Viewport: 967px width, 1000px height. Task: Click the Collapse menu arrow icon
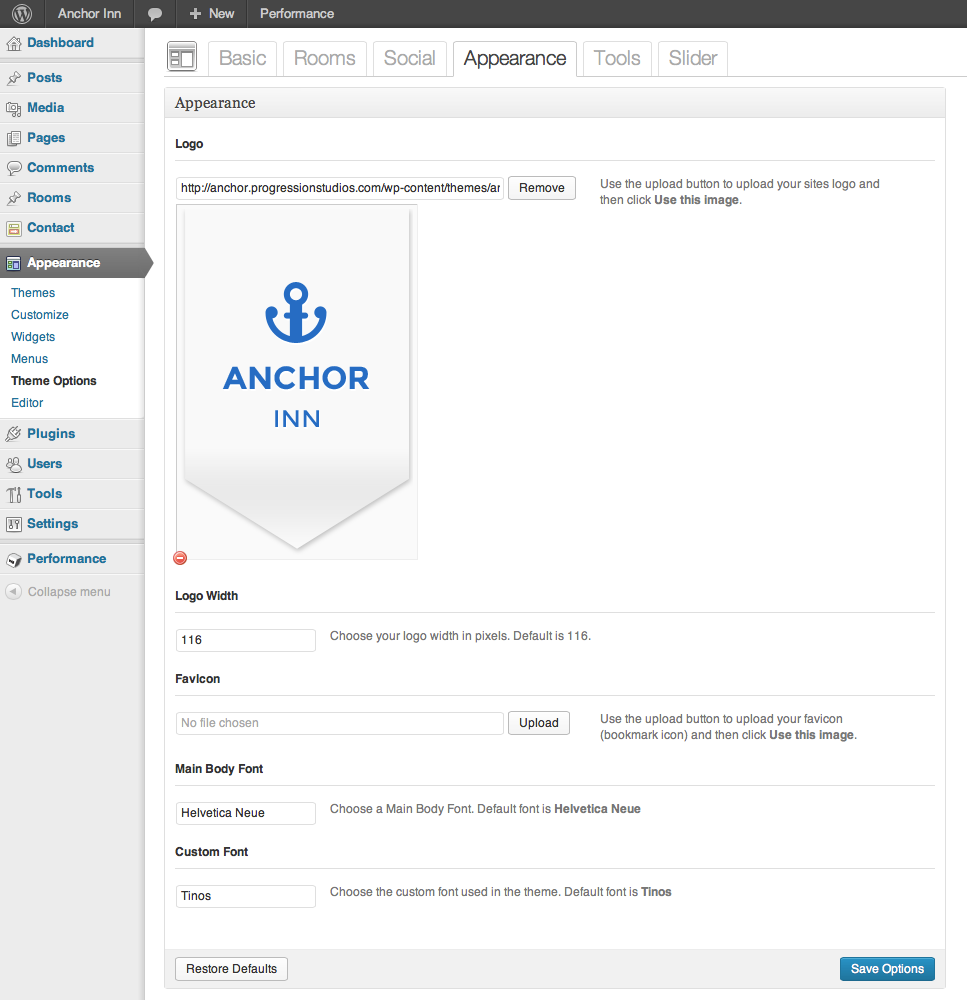13,591
